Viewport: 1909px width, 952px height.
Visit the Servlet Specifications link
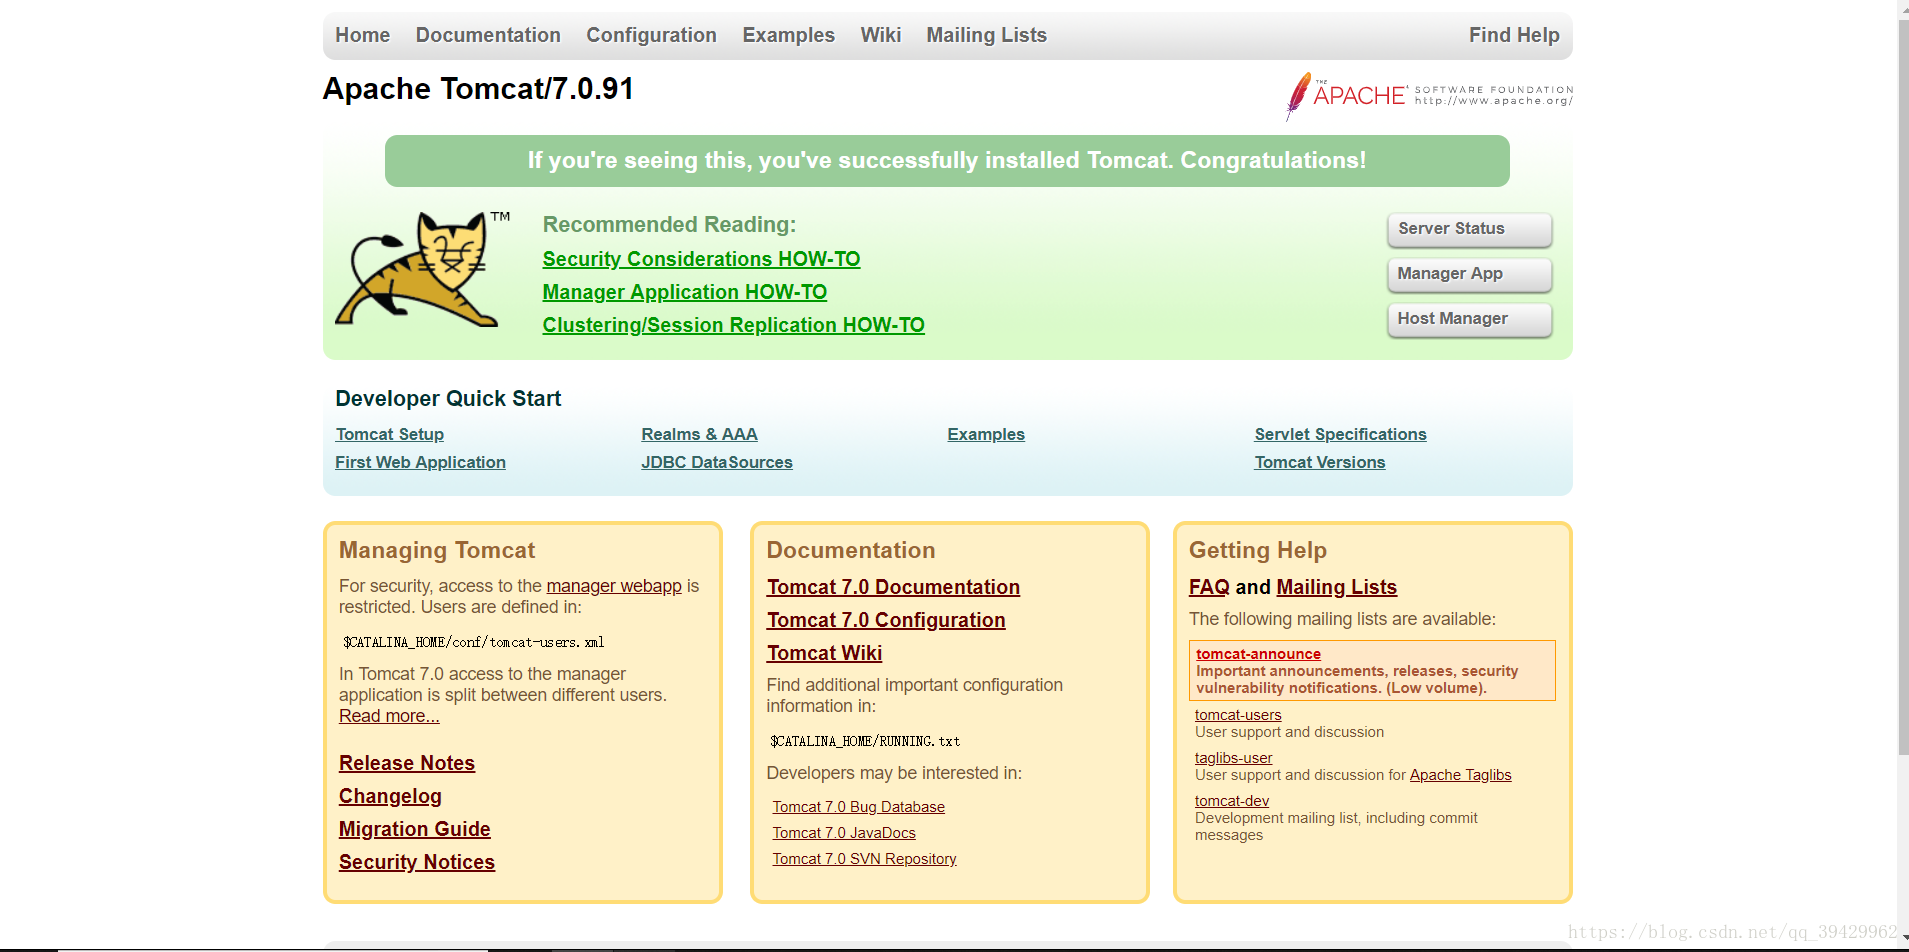[x=1340, y=434]
